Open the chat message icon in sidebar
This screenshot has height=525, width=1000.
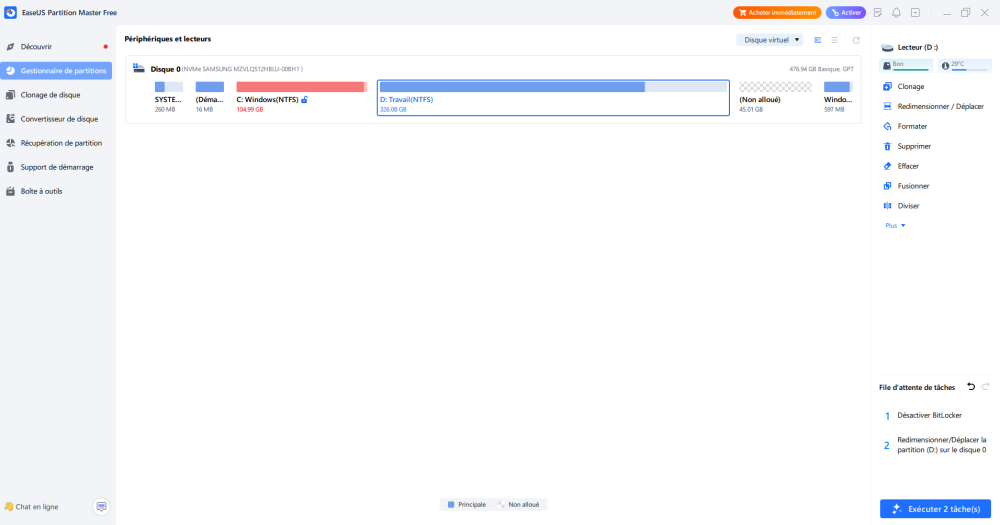[x=101, y=507]
